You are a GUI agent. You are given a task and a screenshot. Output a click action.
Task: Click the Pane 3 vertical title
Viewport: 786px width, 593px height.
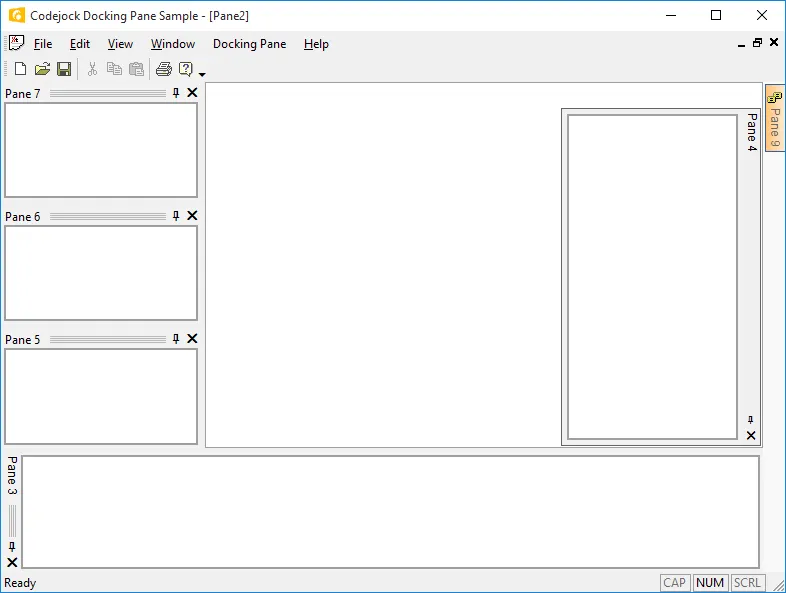click(x=12, y=475)
